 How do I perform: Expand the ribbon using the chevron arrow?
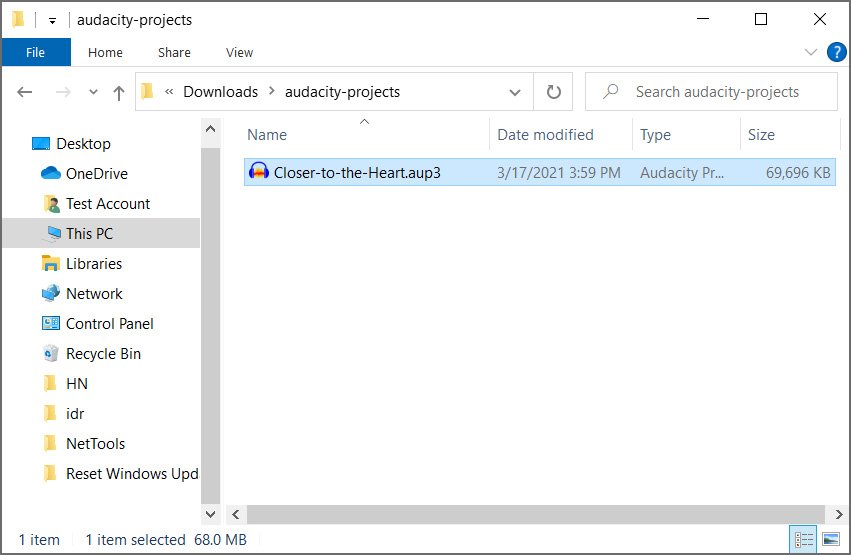click(811, 52)
